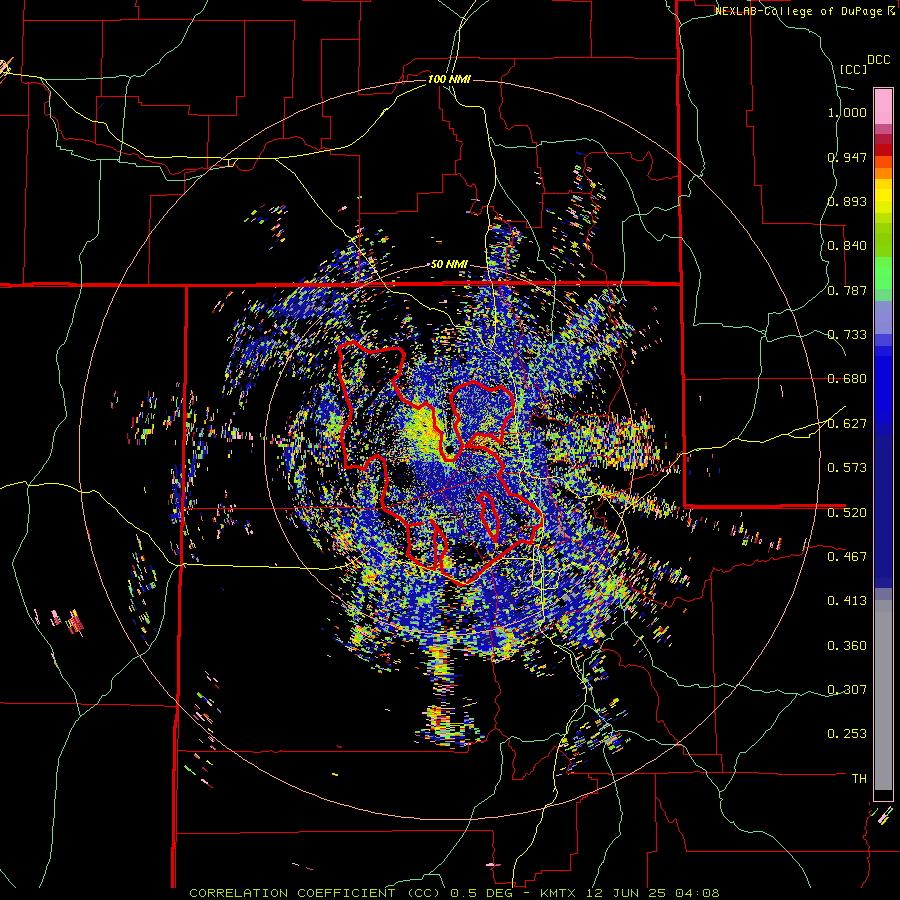Viewport: 900px width, 900px height.
Task: Click the 1.000 value on color scale
Action: [847, 112]
